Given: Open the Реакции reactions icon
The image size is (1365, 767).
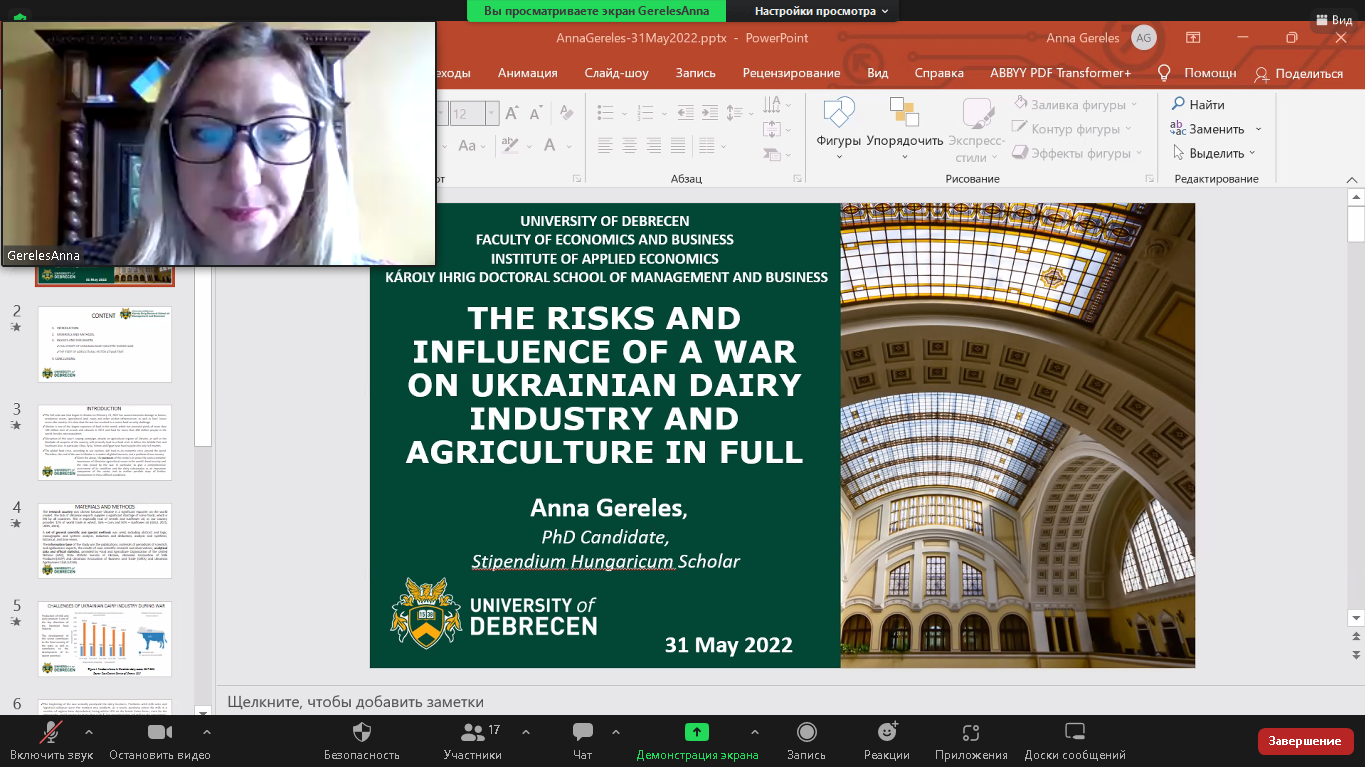Looking at the screenshot, I should [x=886, y=732].
